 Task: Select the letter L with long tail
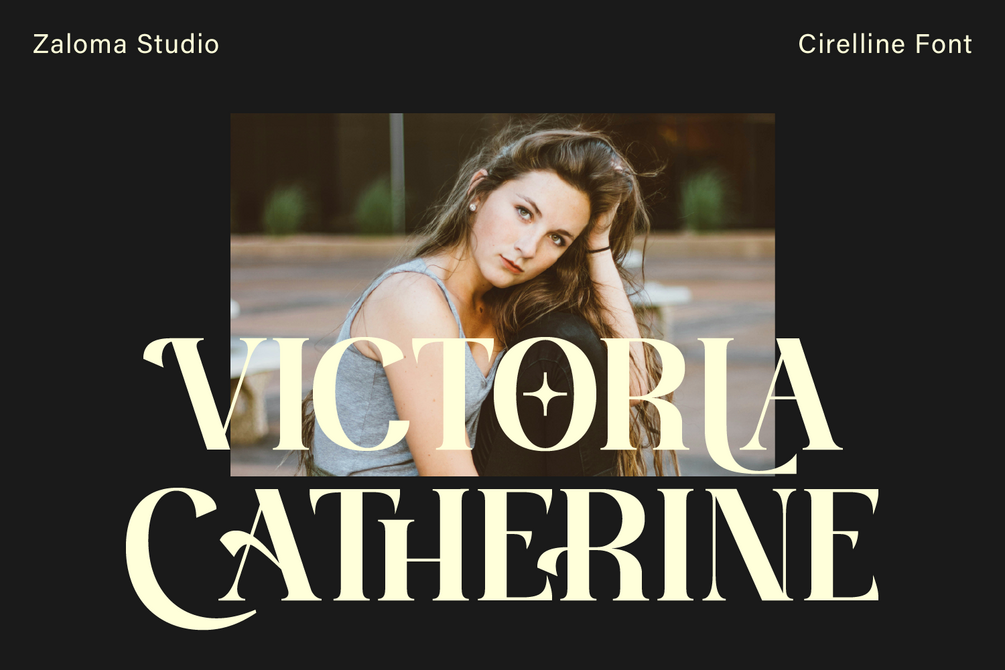[x=750, y=407]
